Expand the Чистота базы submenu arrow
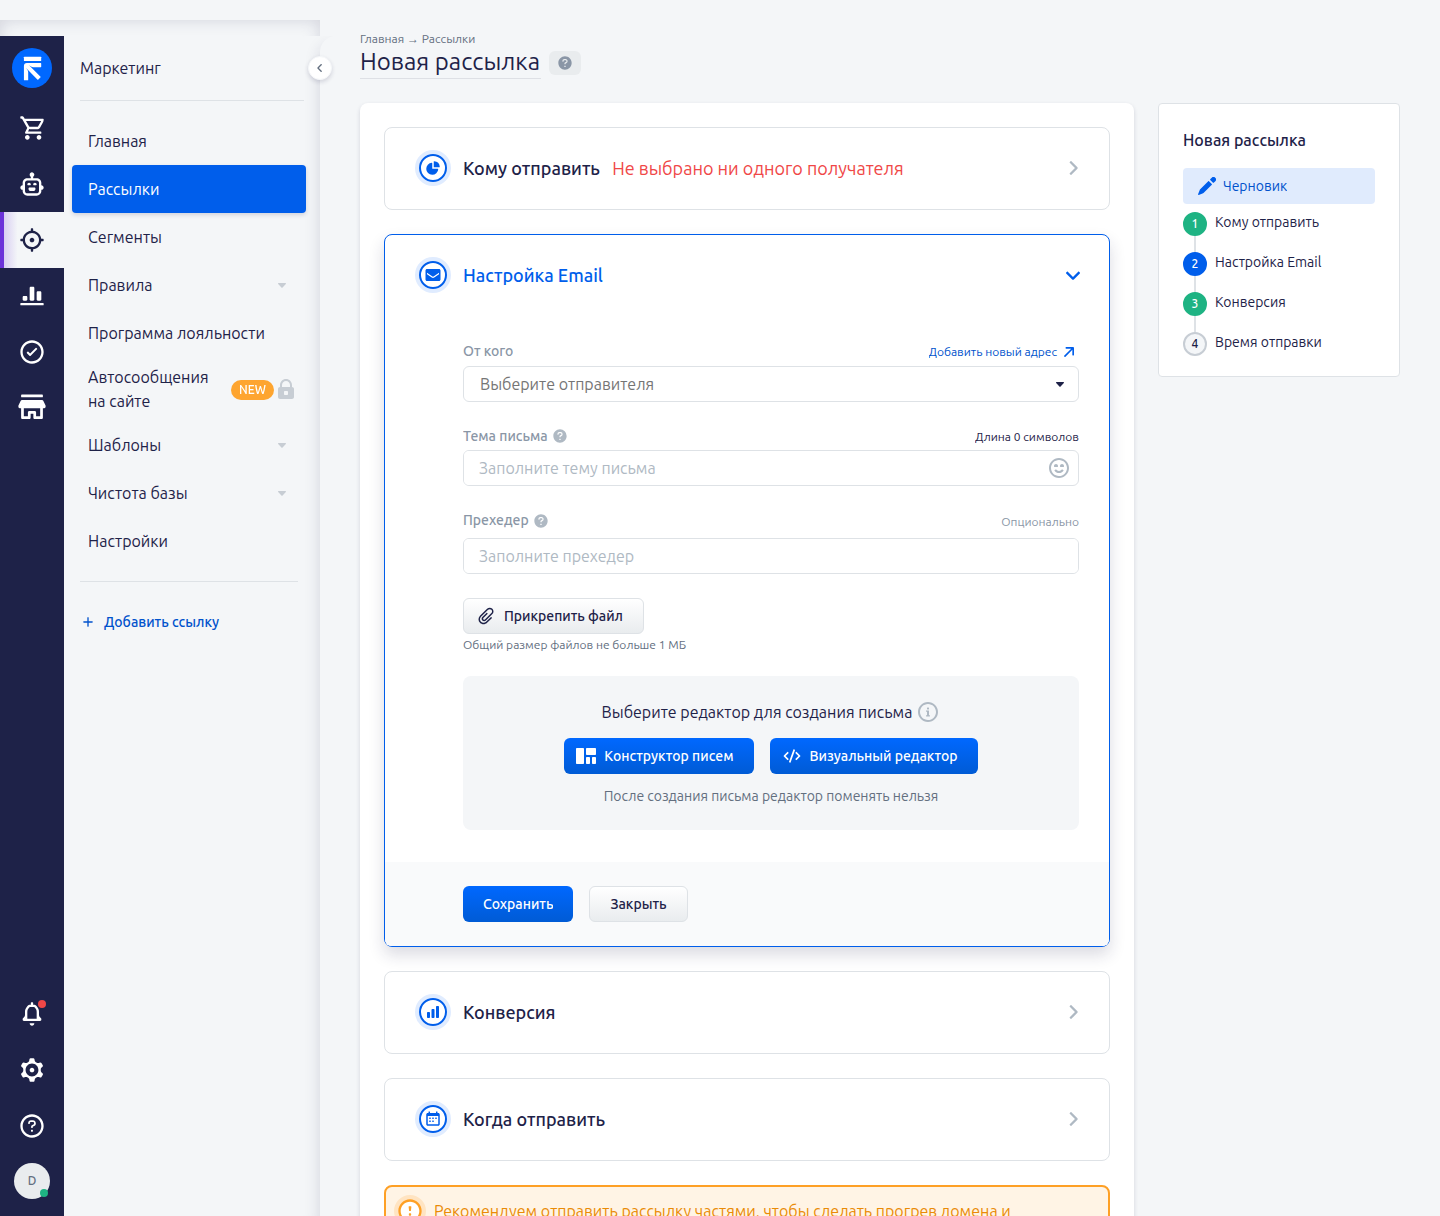 [x=282, y=494]
